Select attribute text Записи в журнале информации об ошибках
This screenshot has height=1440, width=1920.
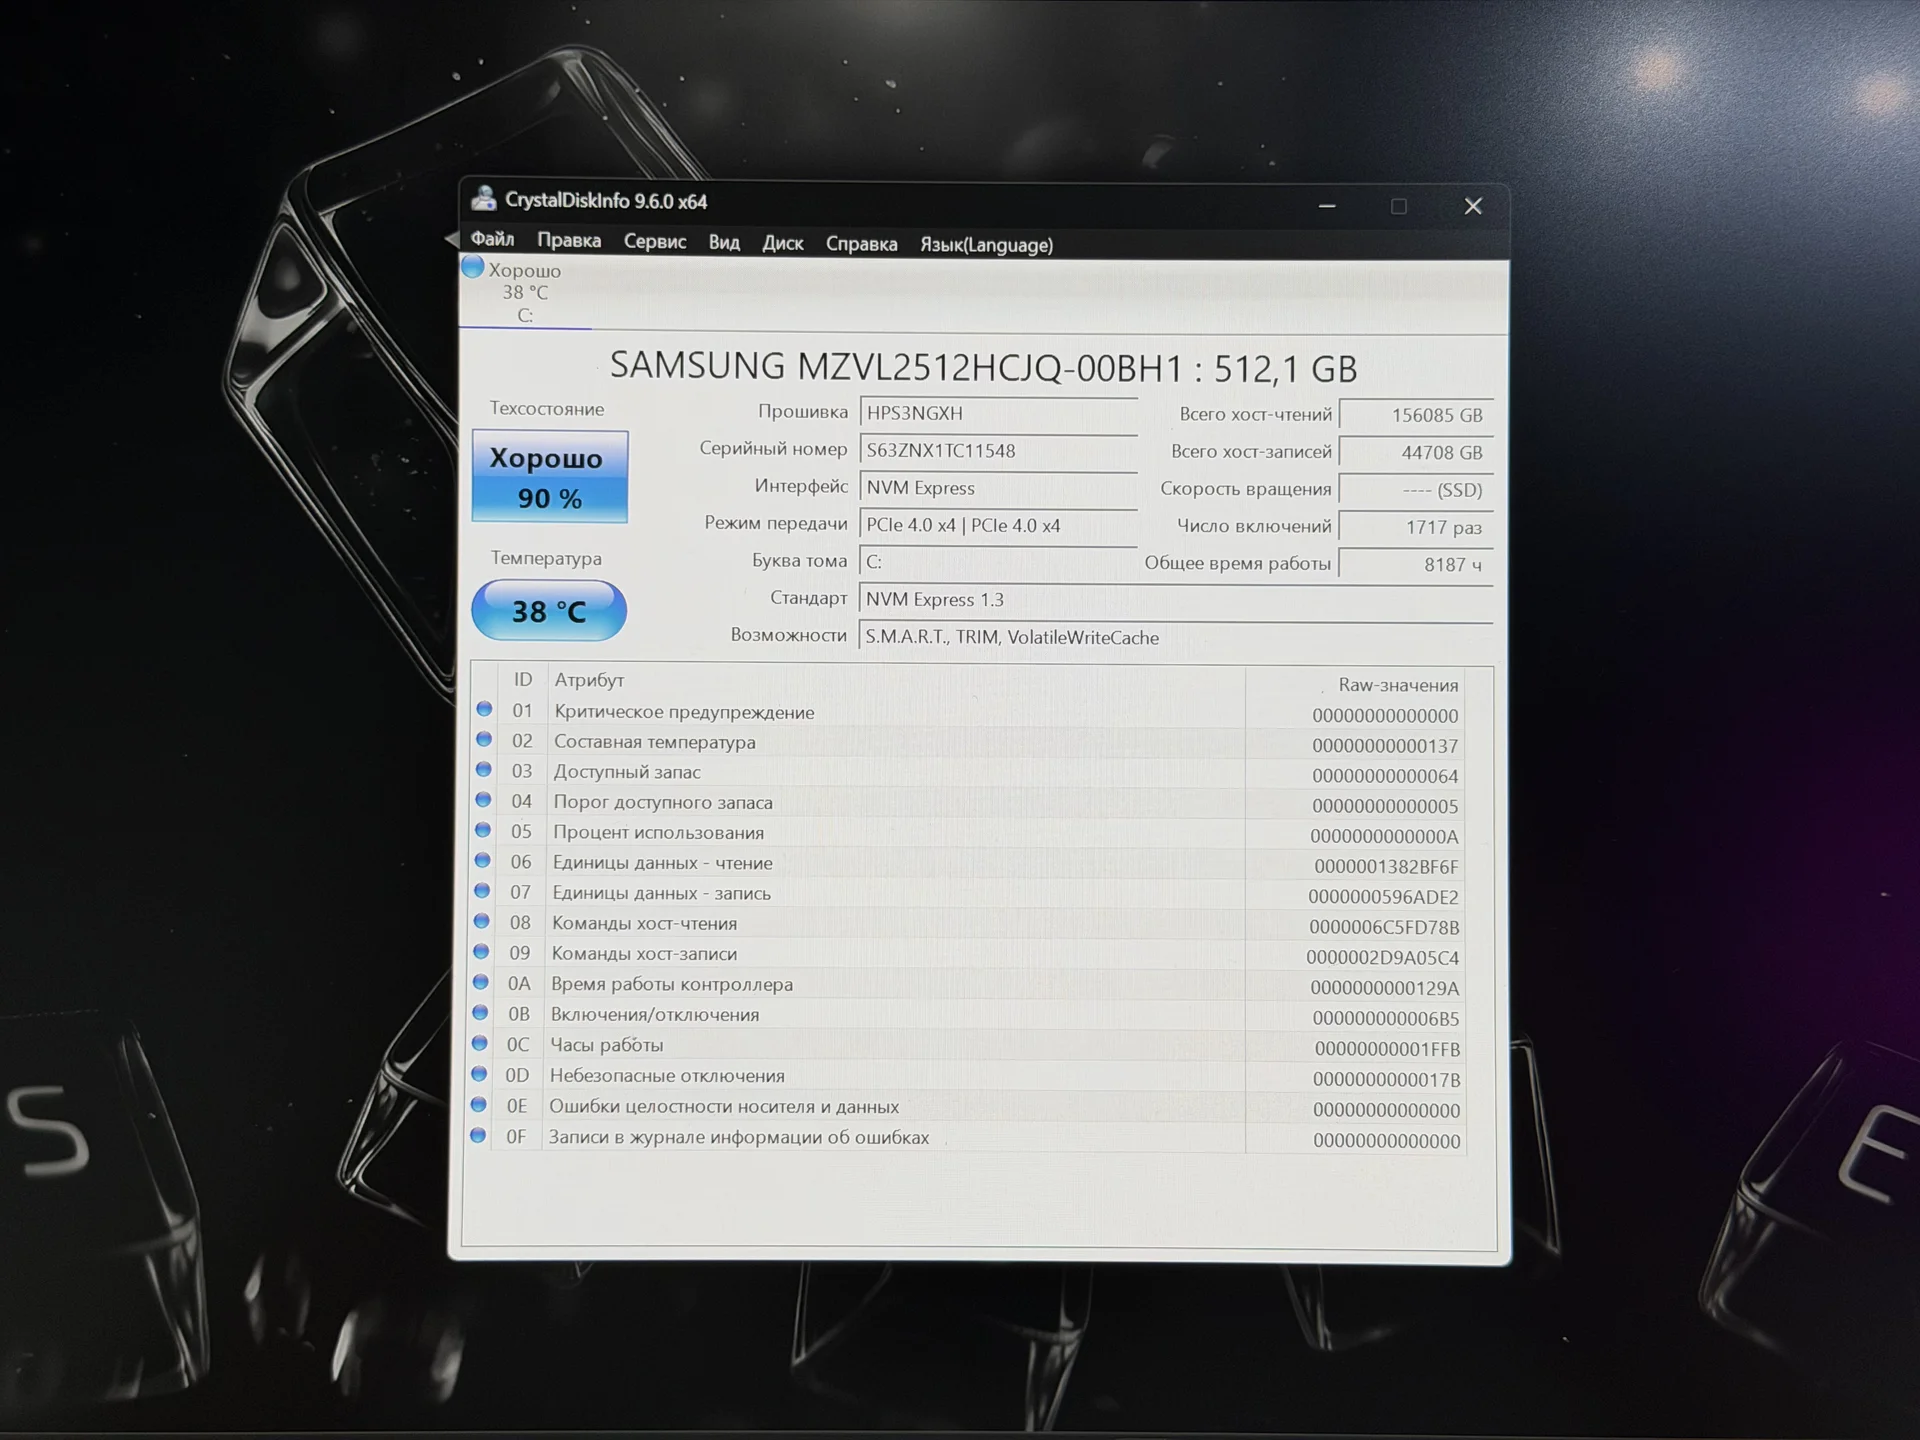click(x=739, y=1137)
